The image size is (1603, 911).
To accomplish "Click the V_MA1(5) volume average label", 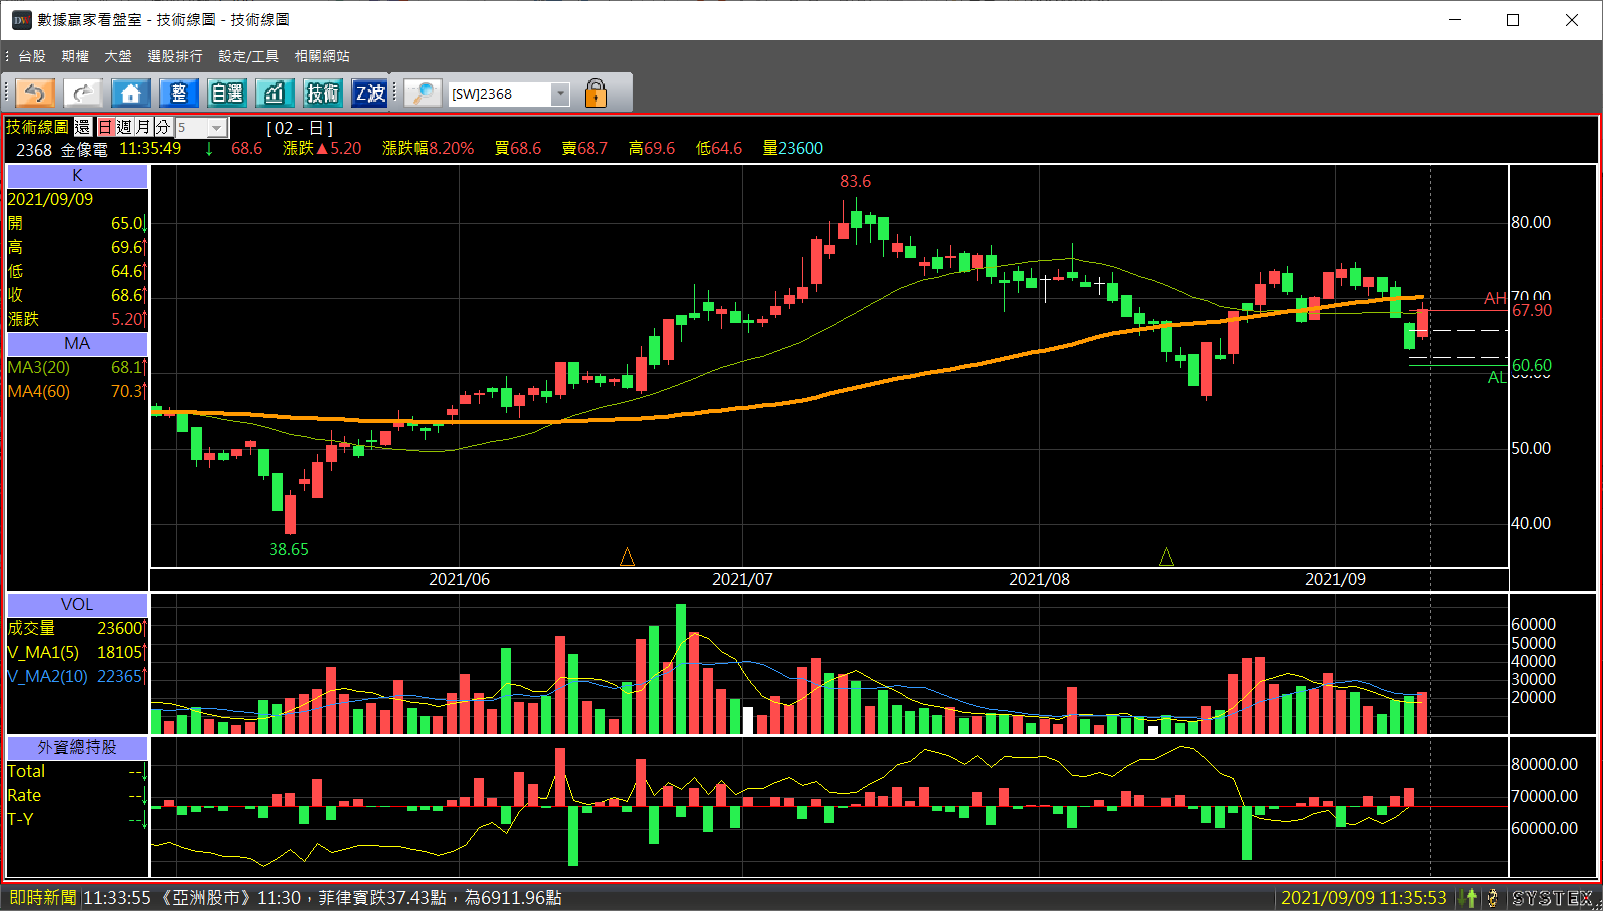I will click(x=43, y=652).
